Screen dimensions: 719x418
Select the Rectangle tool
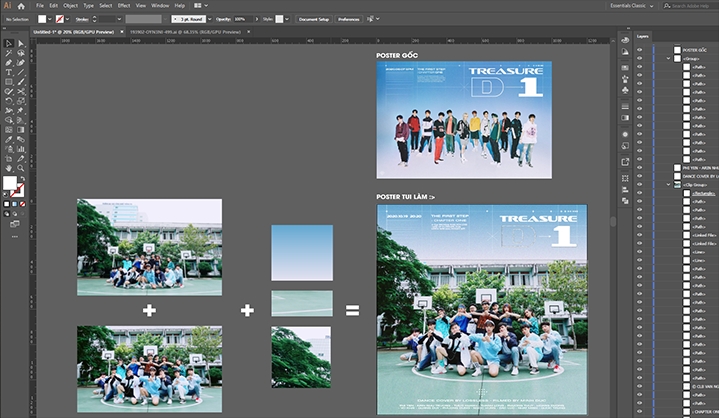(x=9, y=82)
